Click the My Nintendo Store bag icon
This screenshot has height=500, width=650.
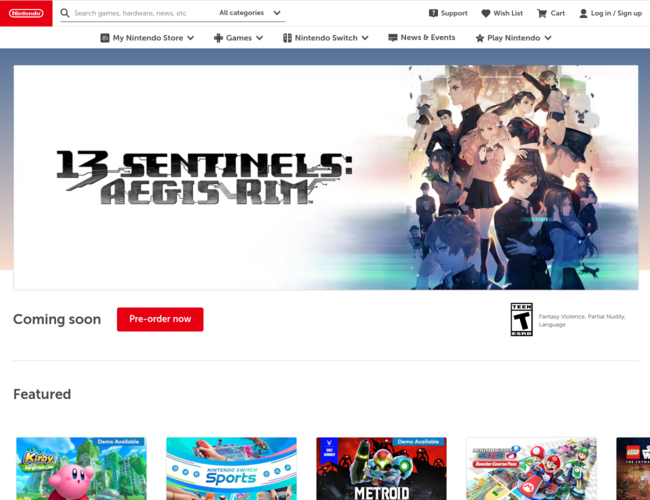[105, 38]
